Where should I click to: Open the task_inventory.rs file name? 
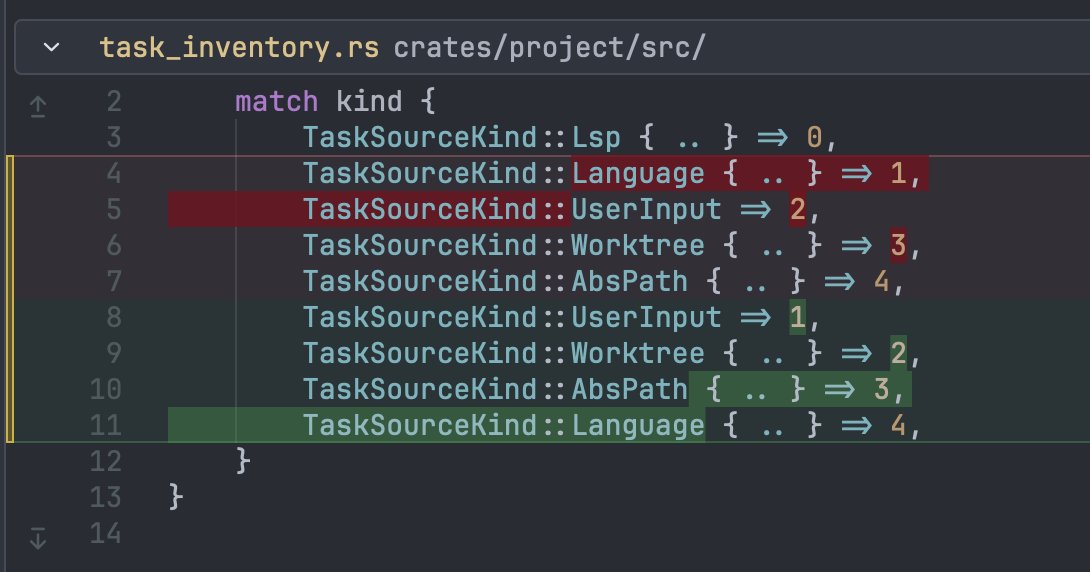point(239,48)
